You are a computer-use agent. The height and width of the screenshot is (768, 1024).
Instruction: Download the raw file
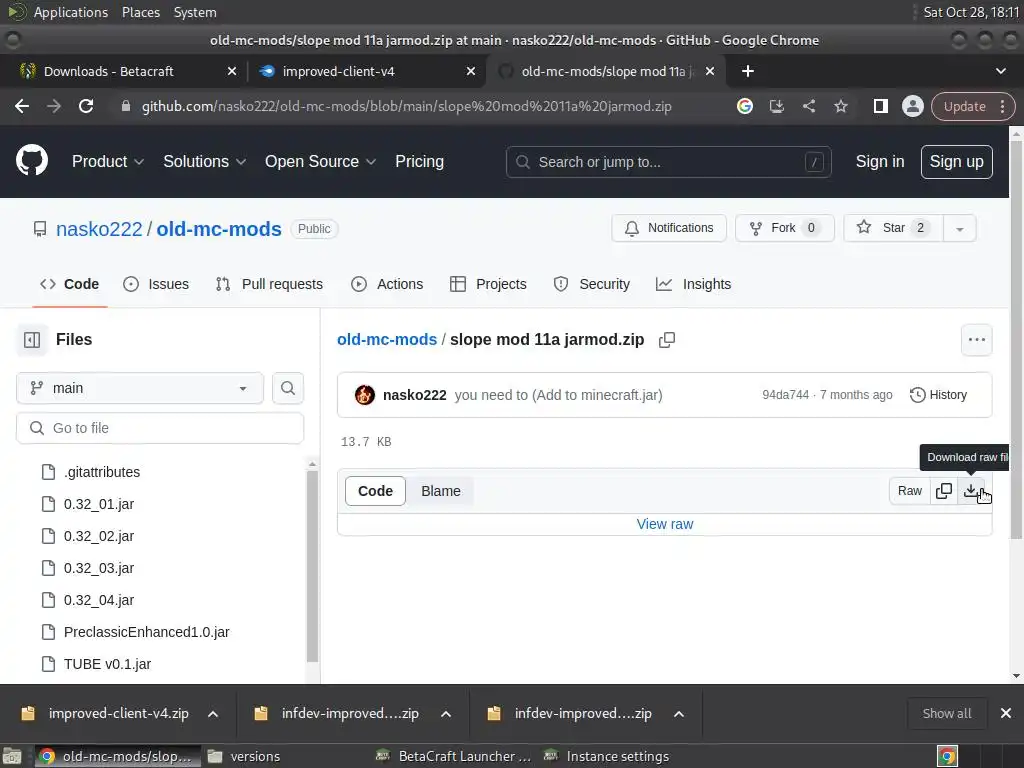click(971, 490)
